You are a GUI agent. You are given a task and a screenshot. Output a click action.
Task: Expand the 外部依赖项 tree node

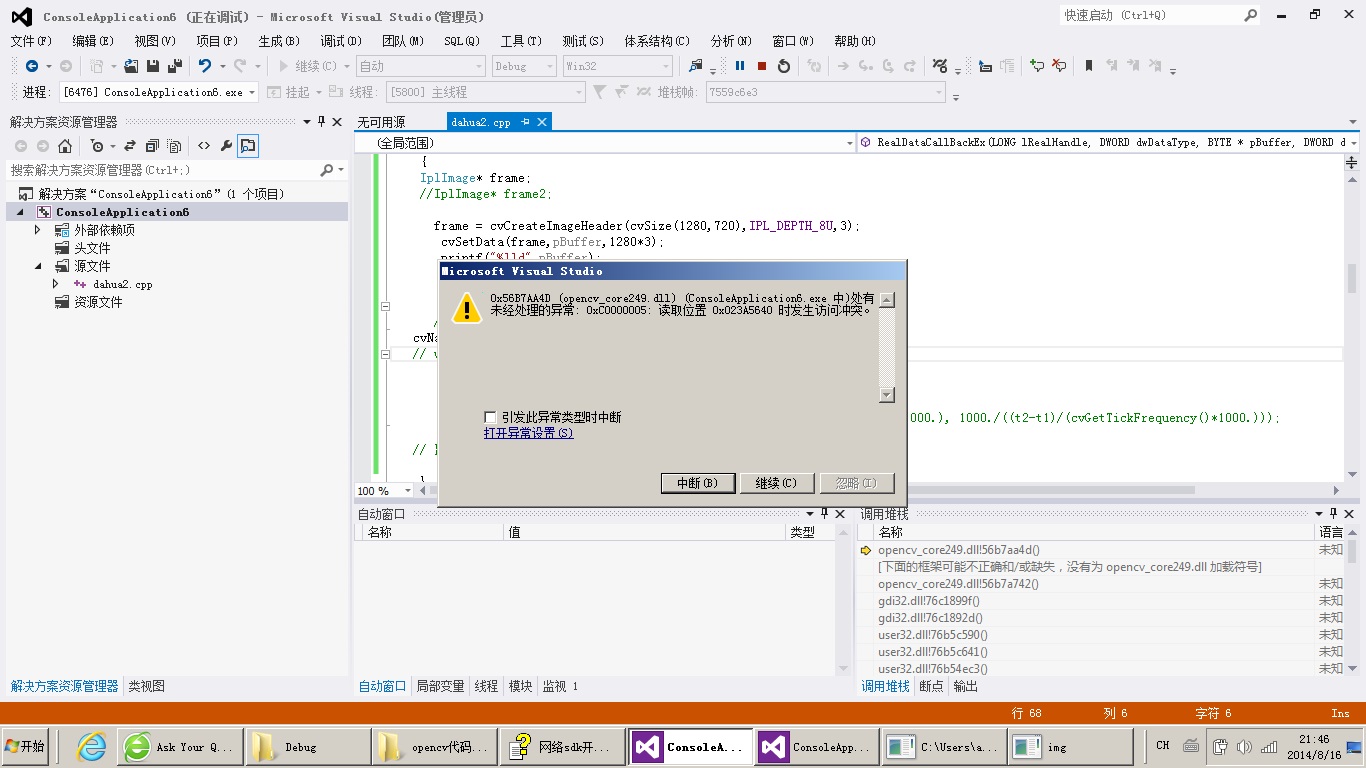tap(38, 230)
